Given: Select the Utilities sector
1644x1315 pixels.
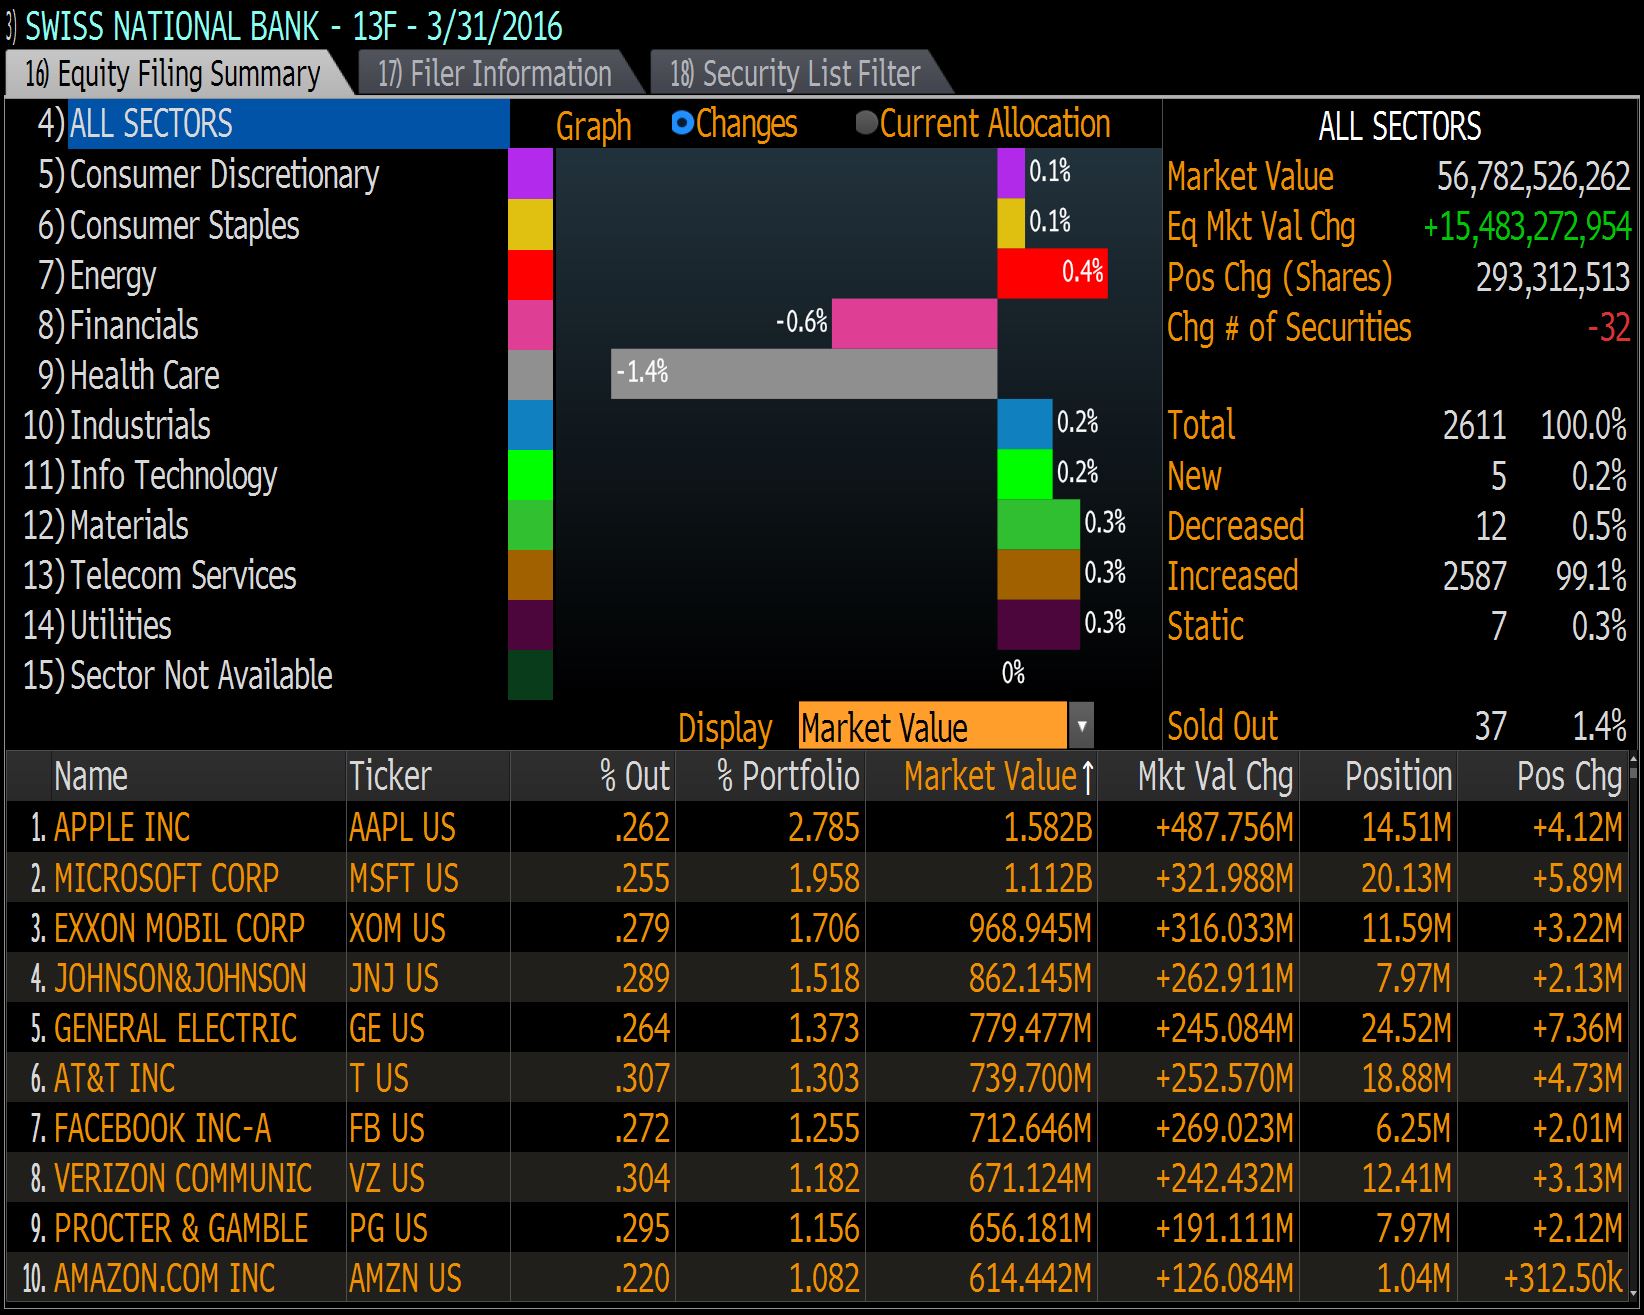Looking at the screenshot, I should 97,625.
